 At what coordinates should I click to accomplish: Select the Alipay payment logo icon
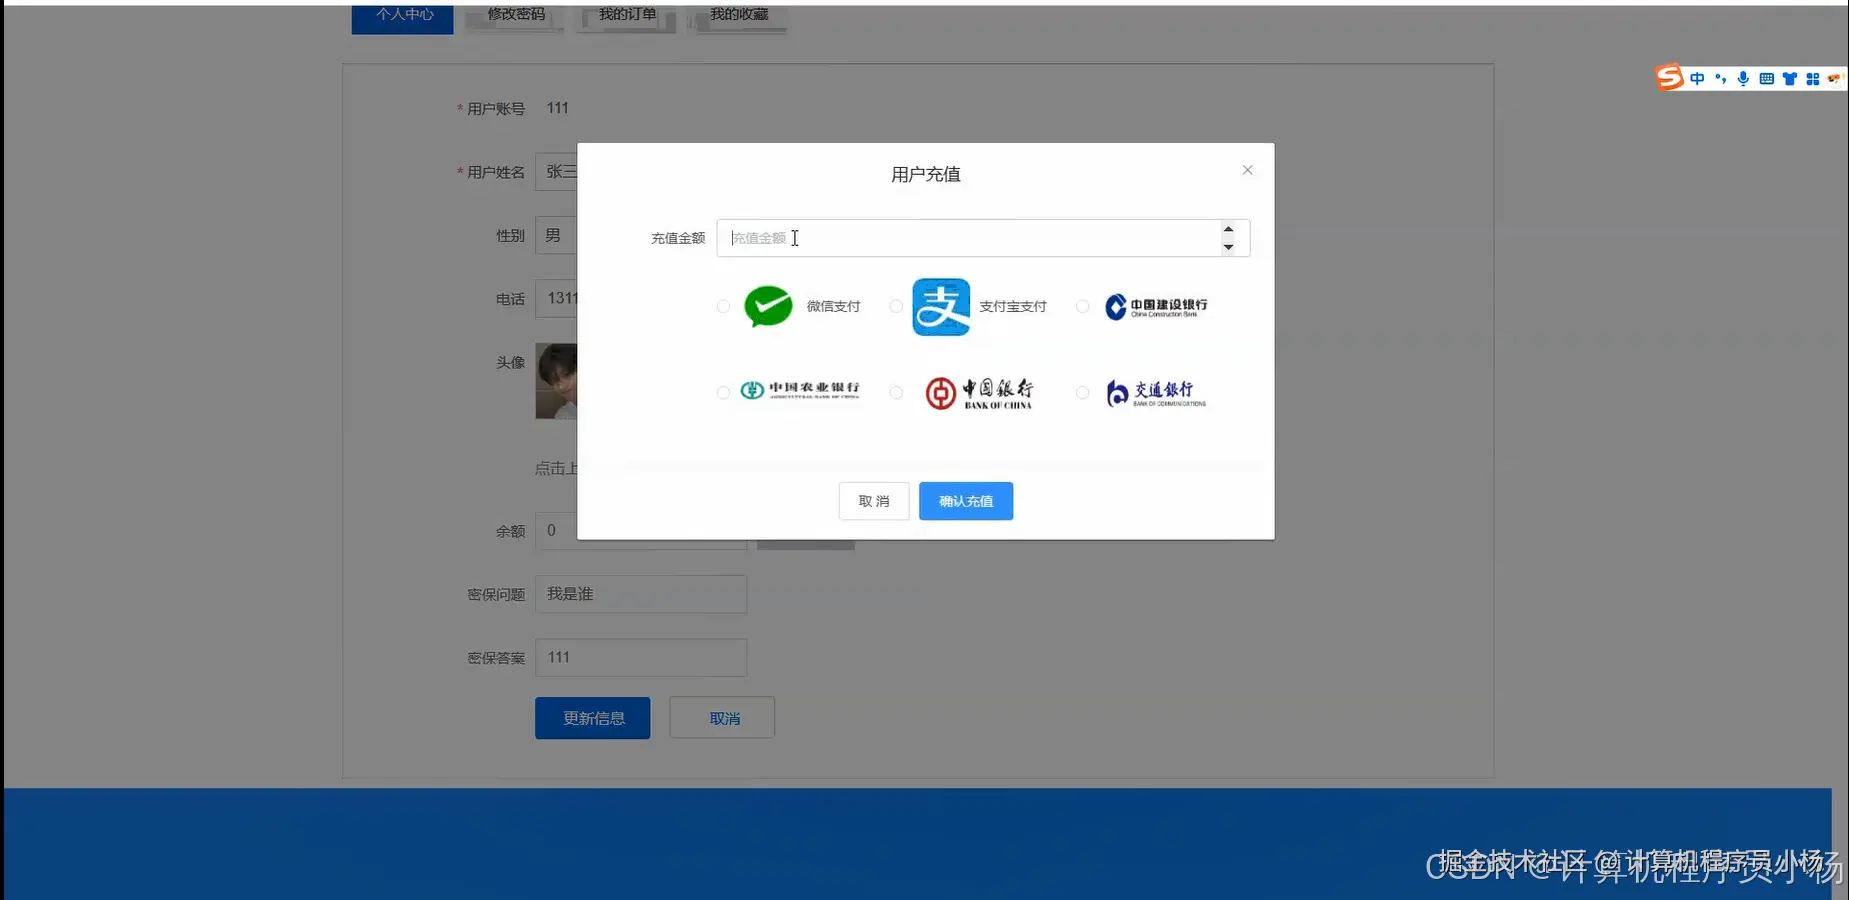pos(940,306)
